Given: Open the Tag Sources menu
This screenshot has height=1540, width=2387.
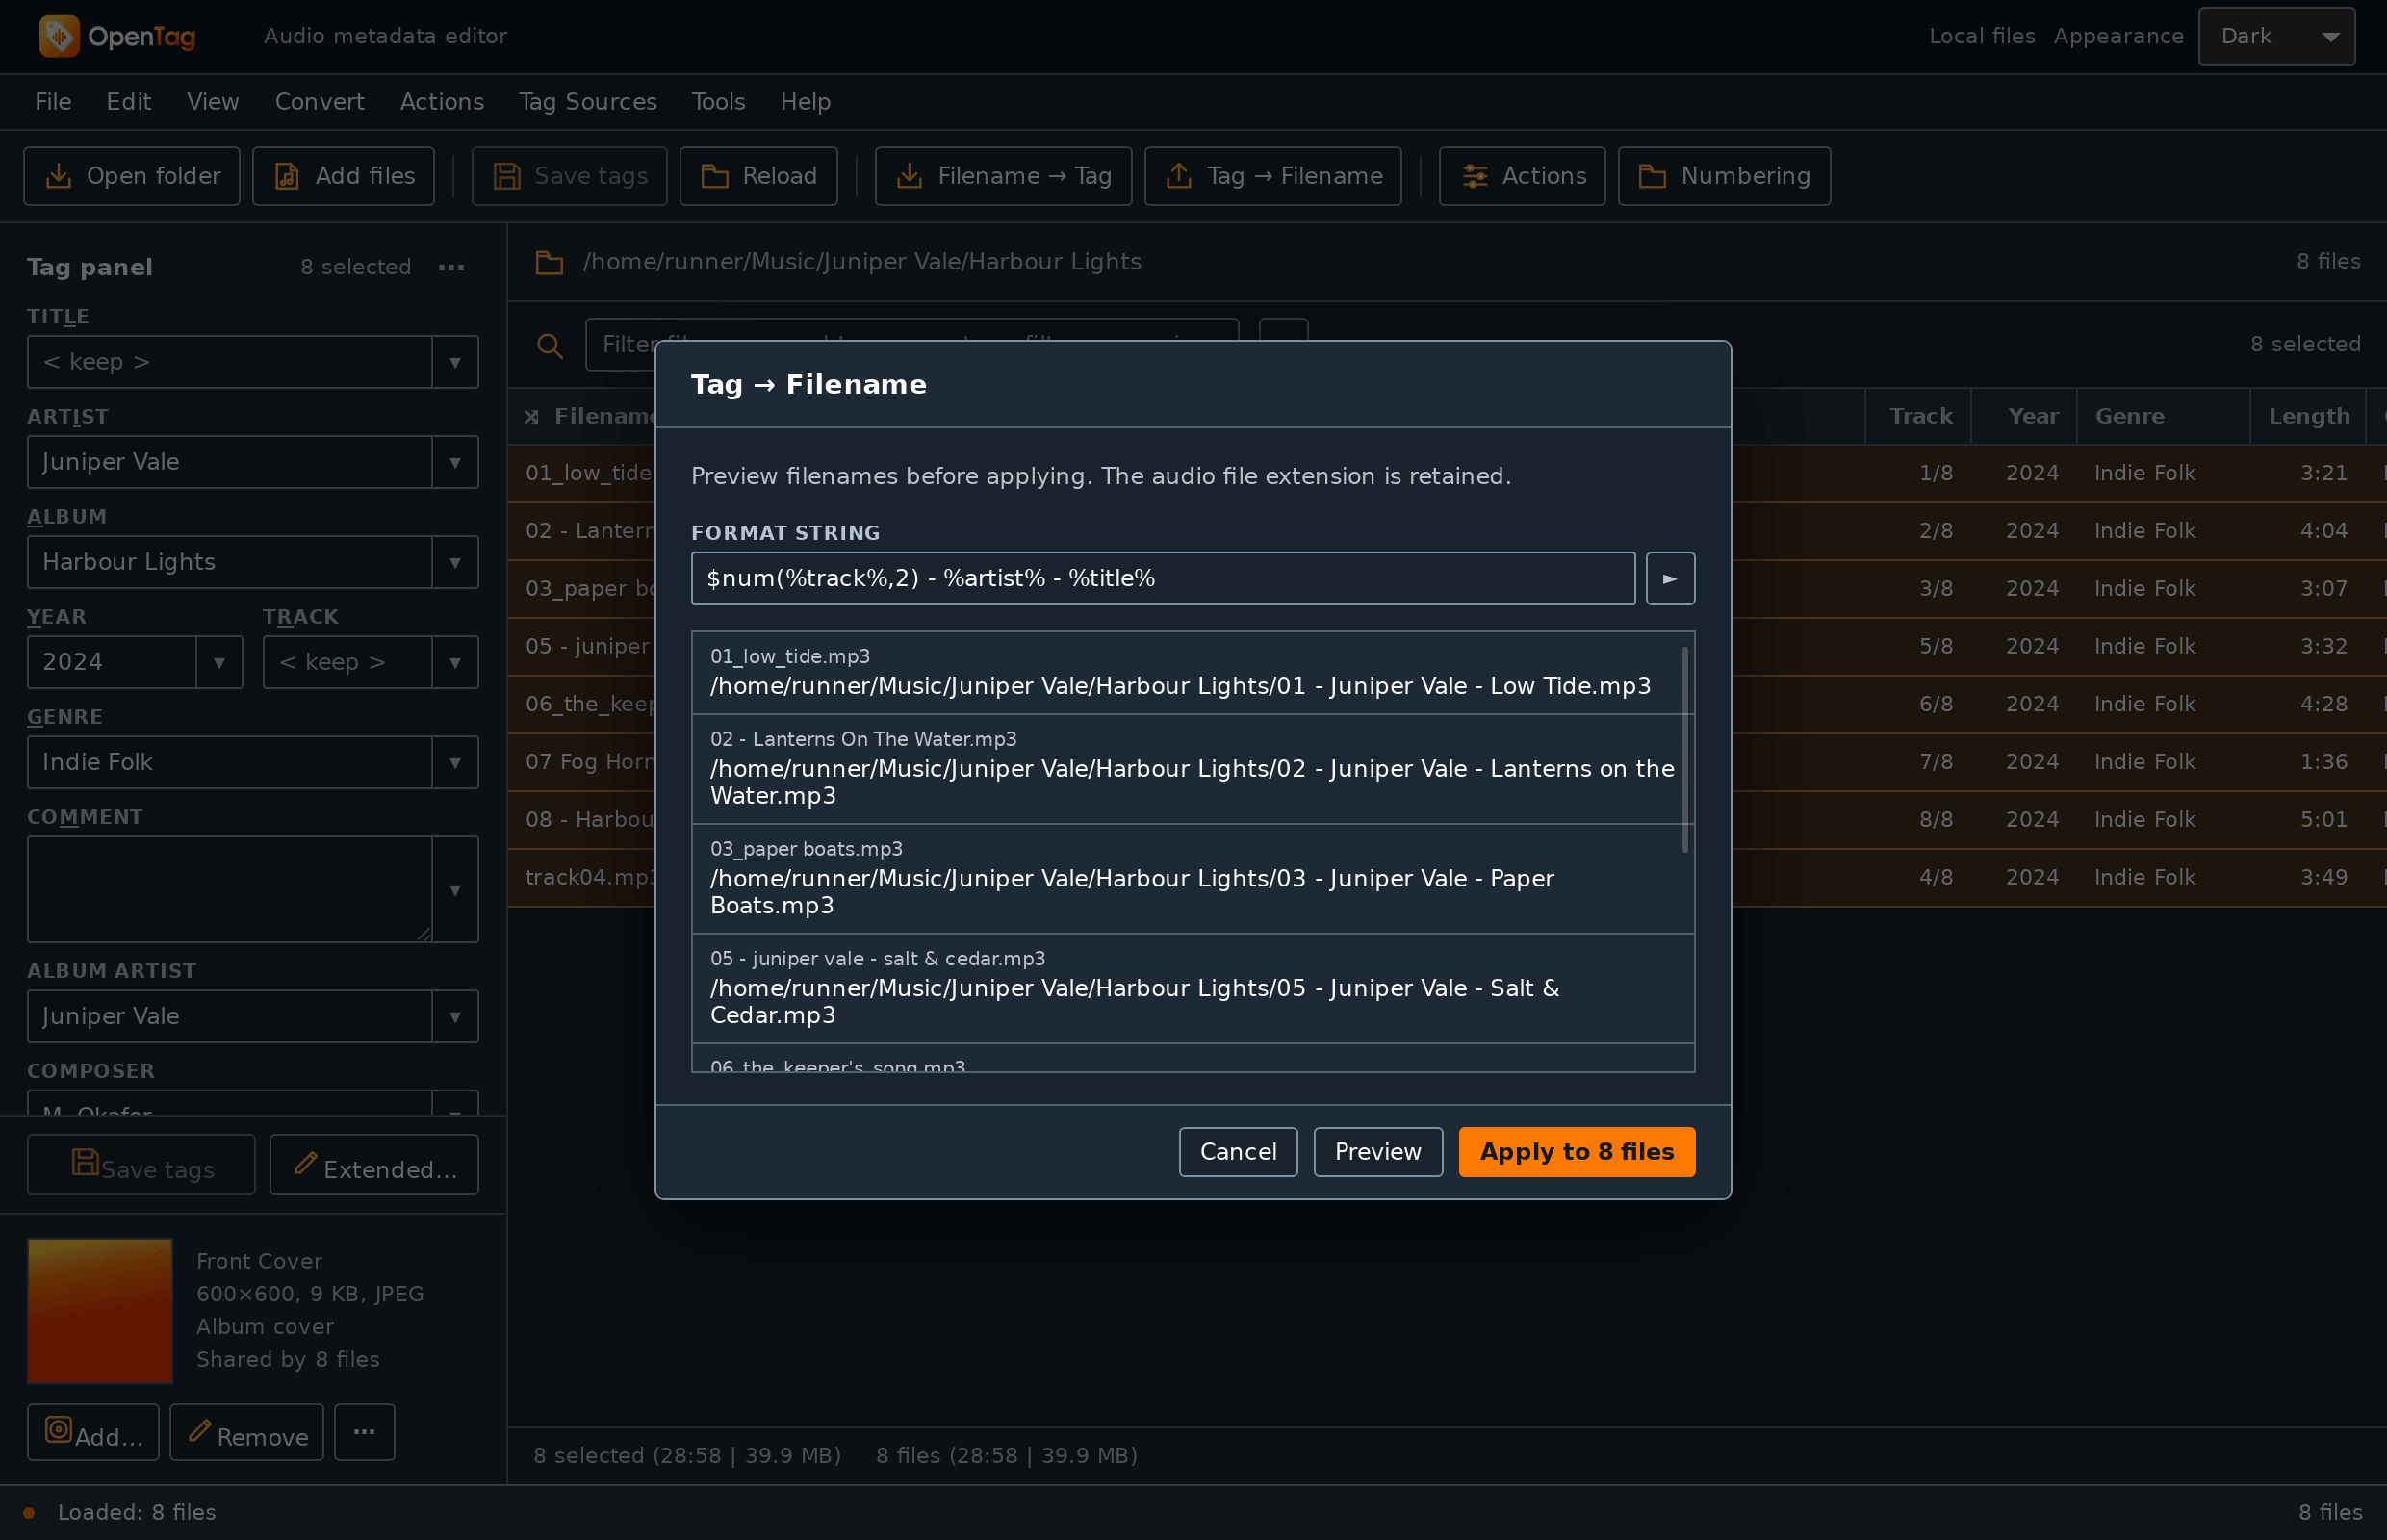Looking at the screenshot, I should pyautogui.click(x=587, y=102).
